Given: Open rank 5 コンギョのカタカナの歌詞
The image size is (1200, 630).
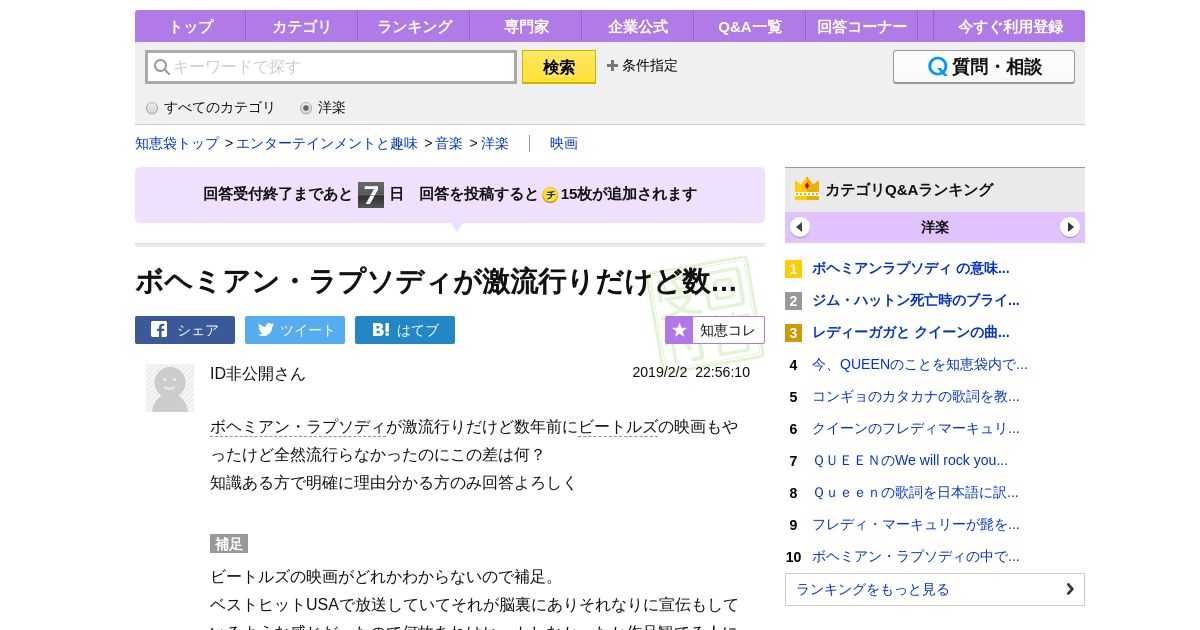Looking at the screenshot, I should (915, 396).
